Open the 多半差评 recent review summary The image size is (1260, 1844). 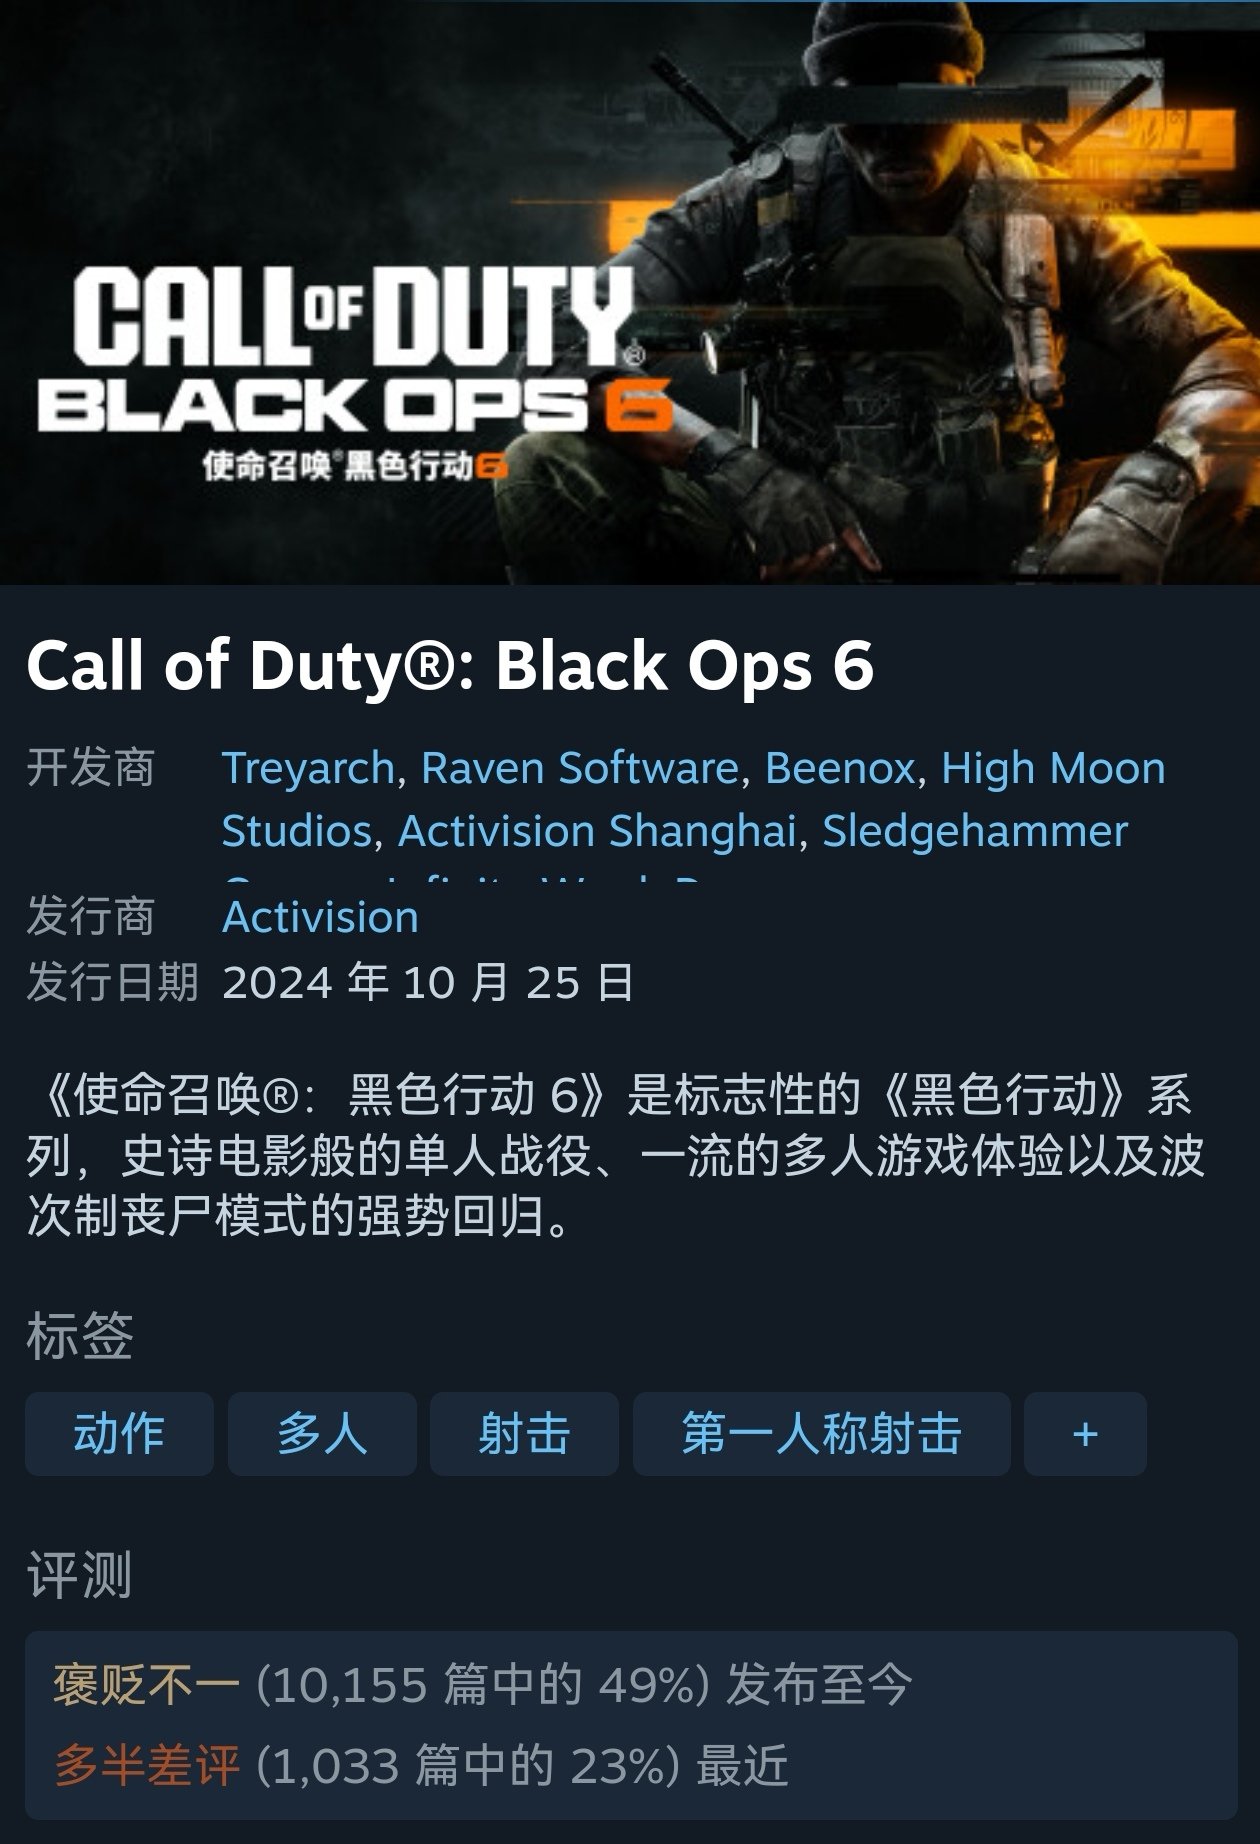(421, 1766)
